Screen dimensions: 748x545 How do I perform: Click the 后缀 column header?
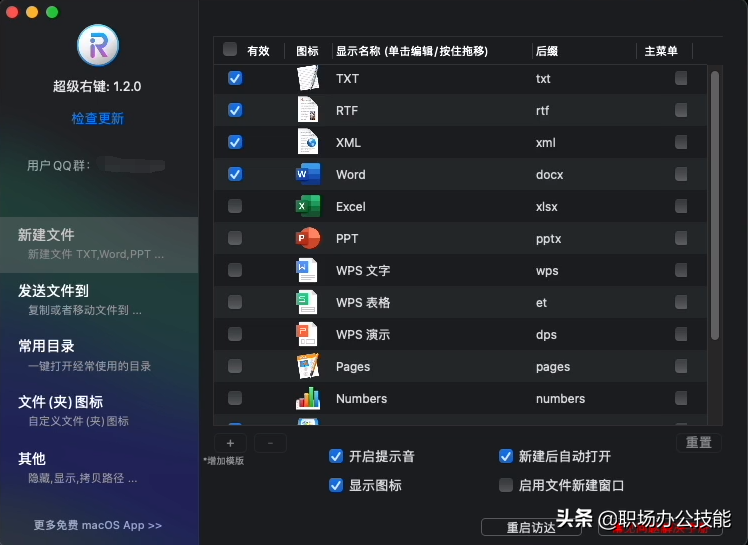pyautogui.click(x=547, y=51)
